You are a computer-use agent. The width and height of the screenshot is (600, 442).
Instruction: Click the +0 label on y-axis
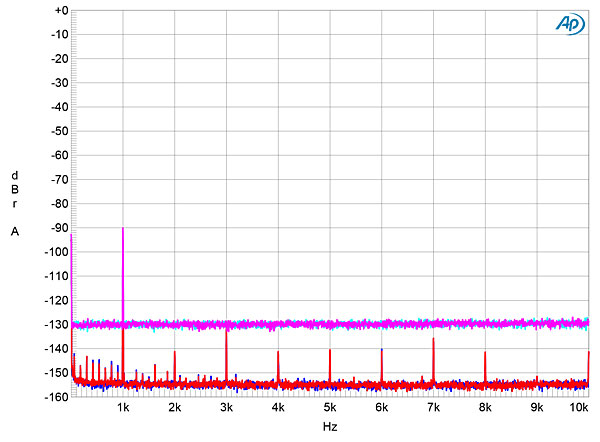pos(59,11)
